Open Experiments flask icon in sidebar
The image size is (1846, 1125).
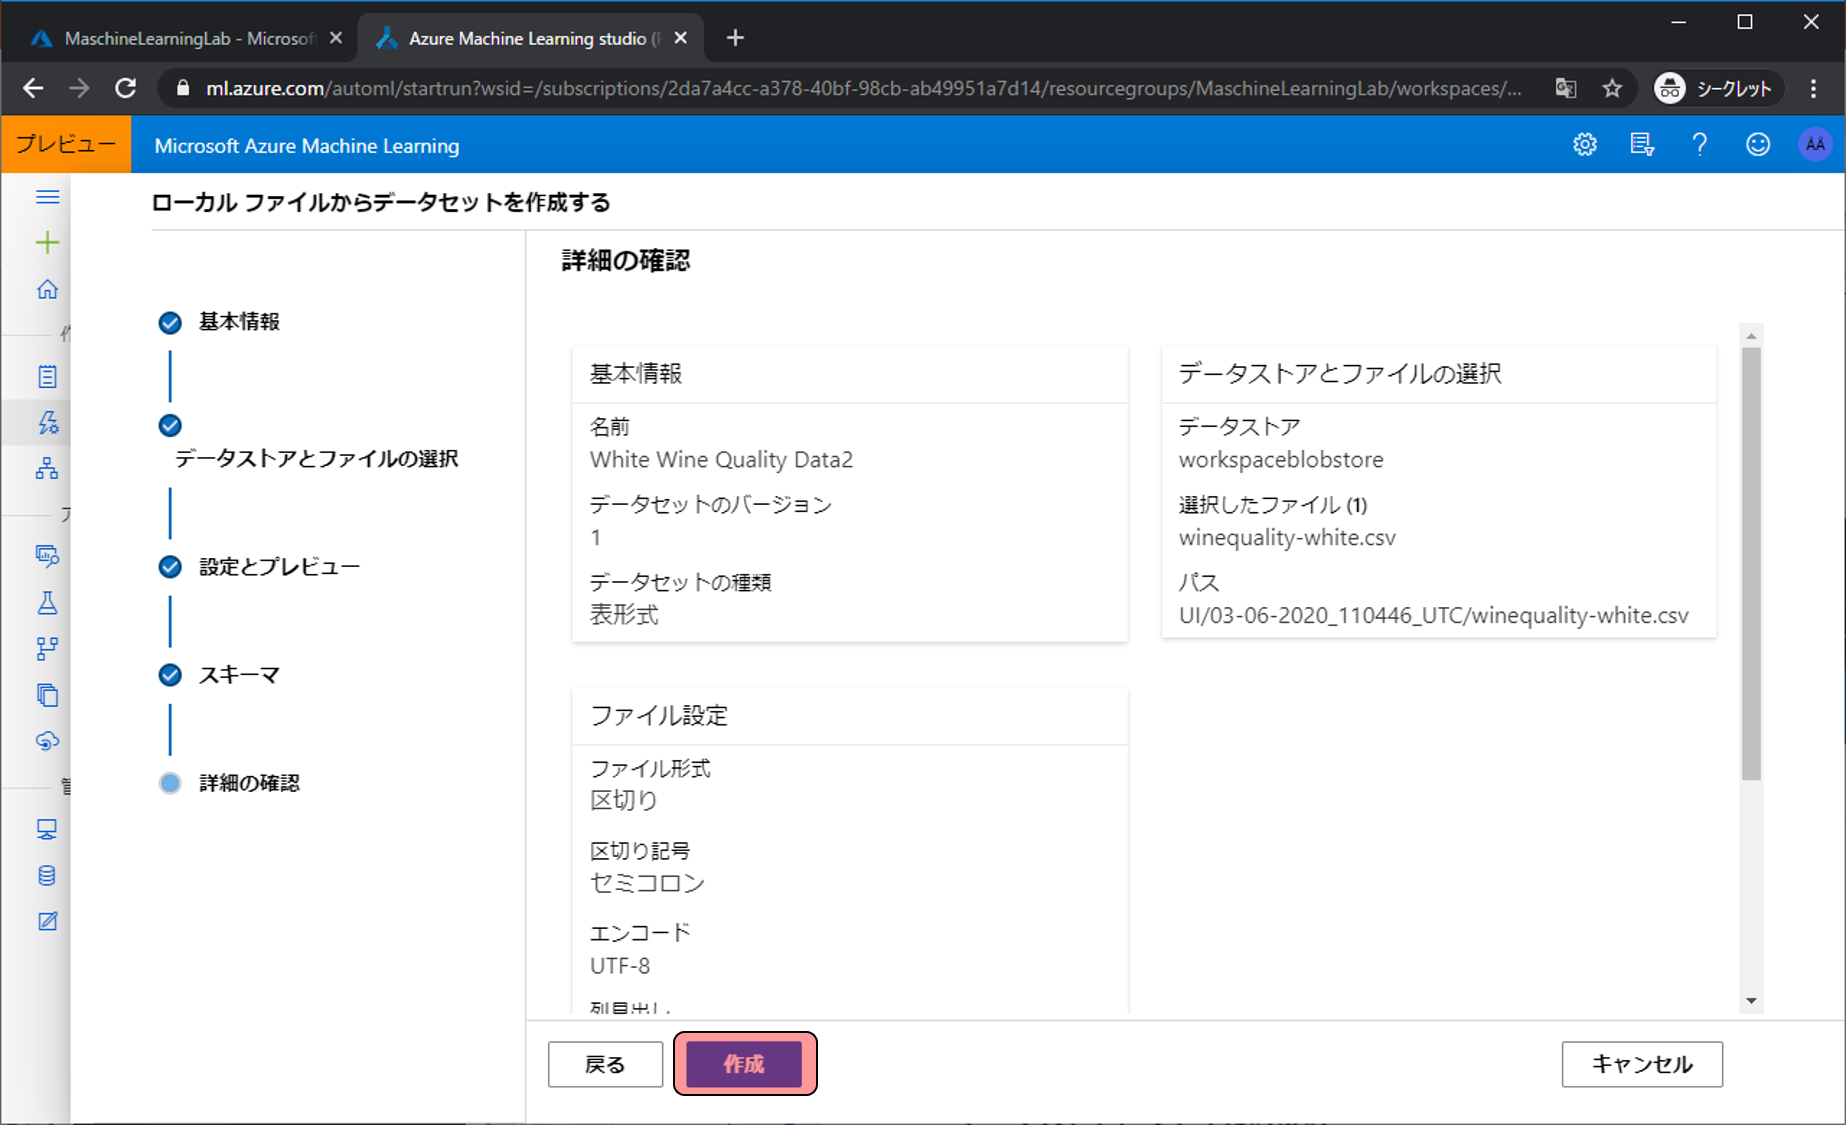point(47,603)
